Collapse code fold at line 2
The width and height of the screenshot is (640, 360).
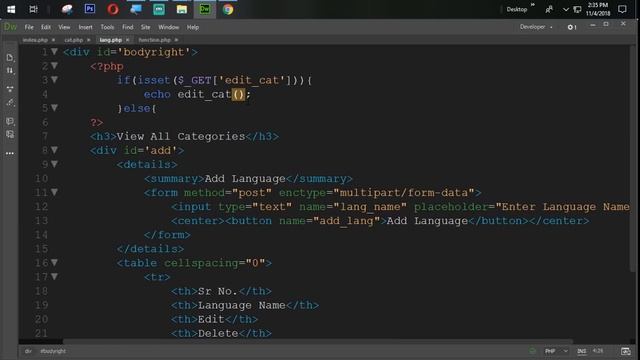click(x=54, y=66)
